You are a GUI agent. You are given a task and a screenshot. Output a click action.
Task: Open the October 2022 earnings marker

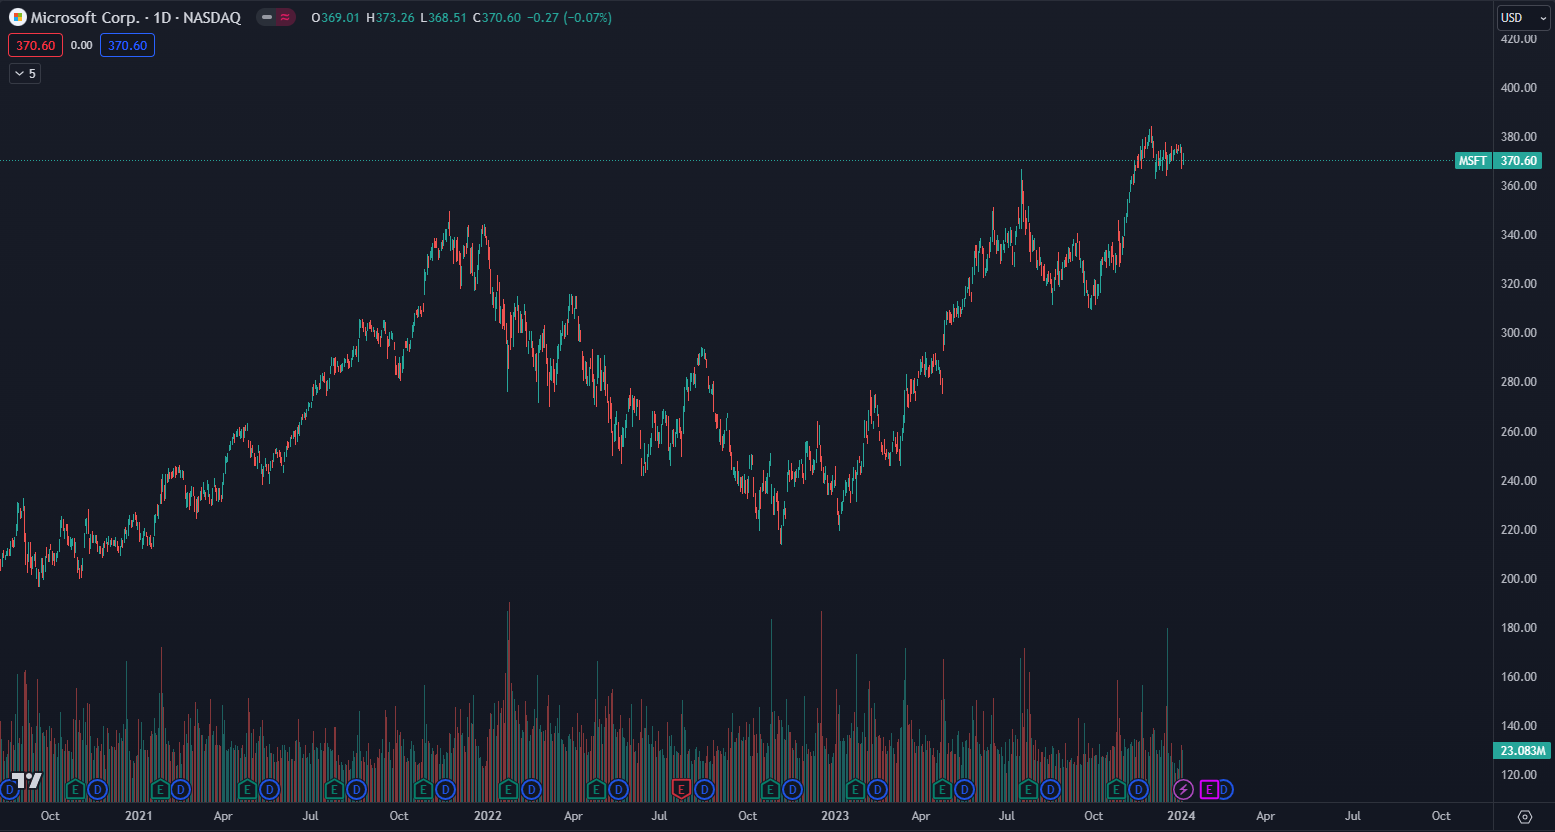point(770,789)
